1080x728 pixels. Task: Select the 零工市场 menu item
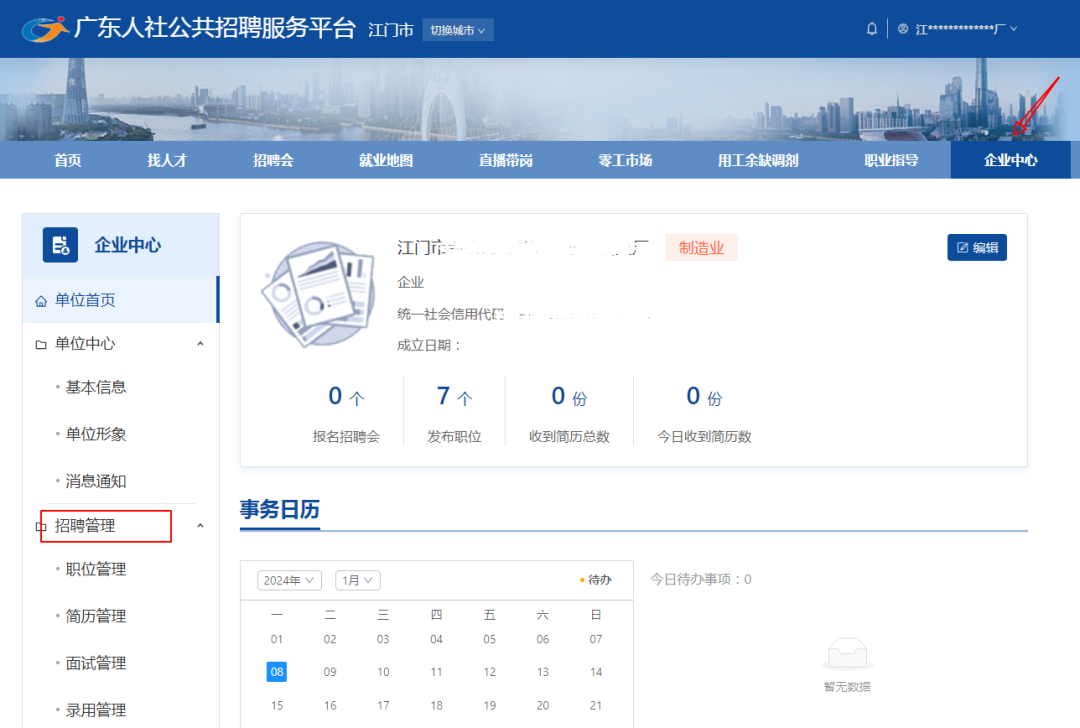624,159
